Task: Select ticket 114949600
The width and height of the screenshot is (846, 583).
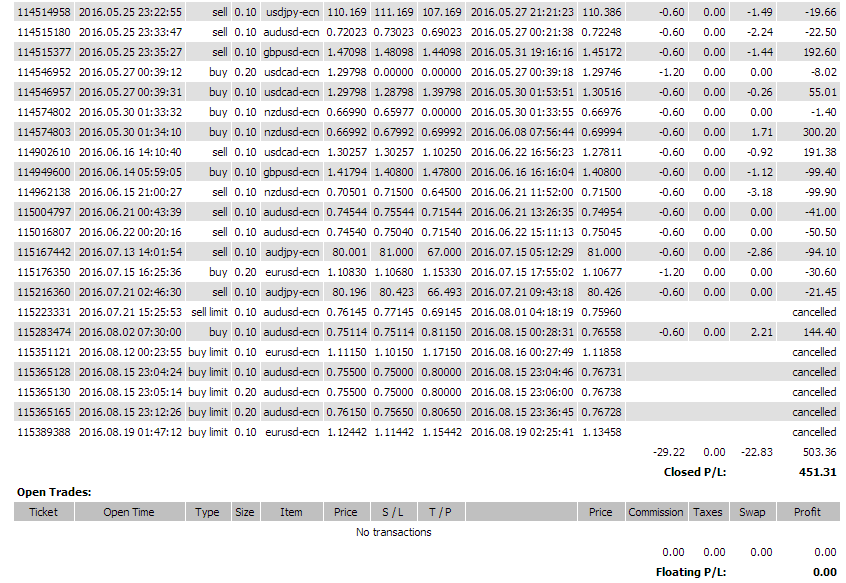Action: point(44,172)
